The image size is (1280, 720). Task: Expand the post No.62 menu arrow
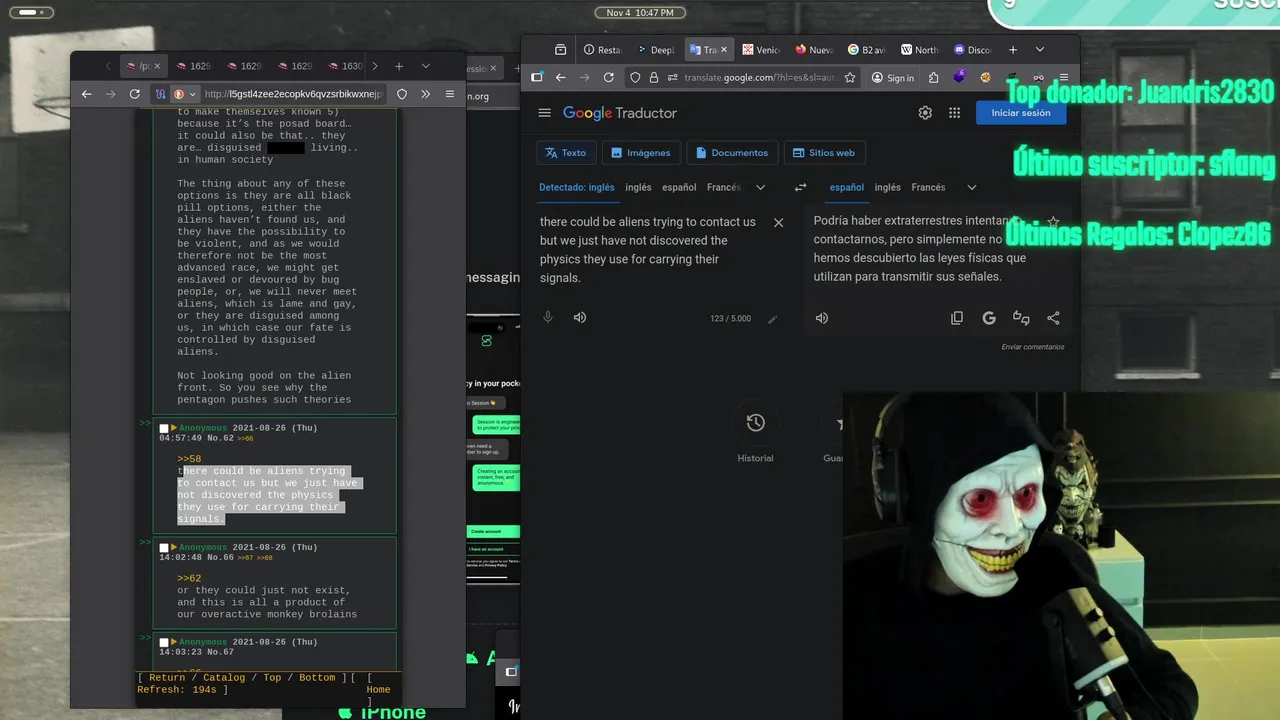174,428
